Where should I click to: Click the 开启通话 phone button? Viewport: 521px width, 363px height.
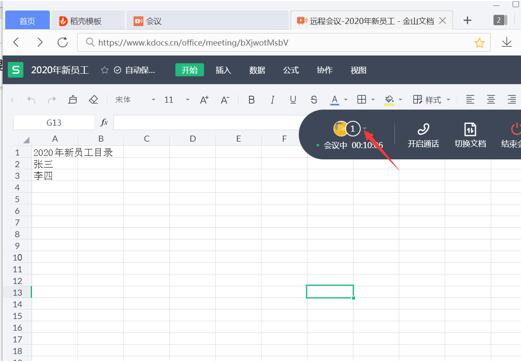423,135
